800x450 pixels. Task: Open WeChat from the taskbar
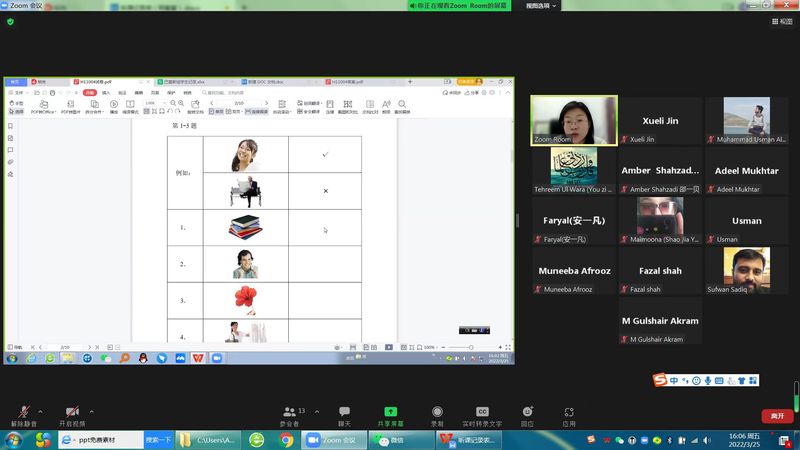coord(402,440)
